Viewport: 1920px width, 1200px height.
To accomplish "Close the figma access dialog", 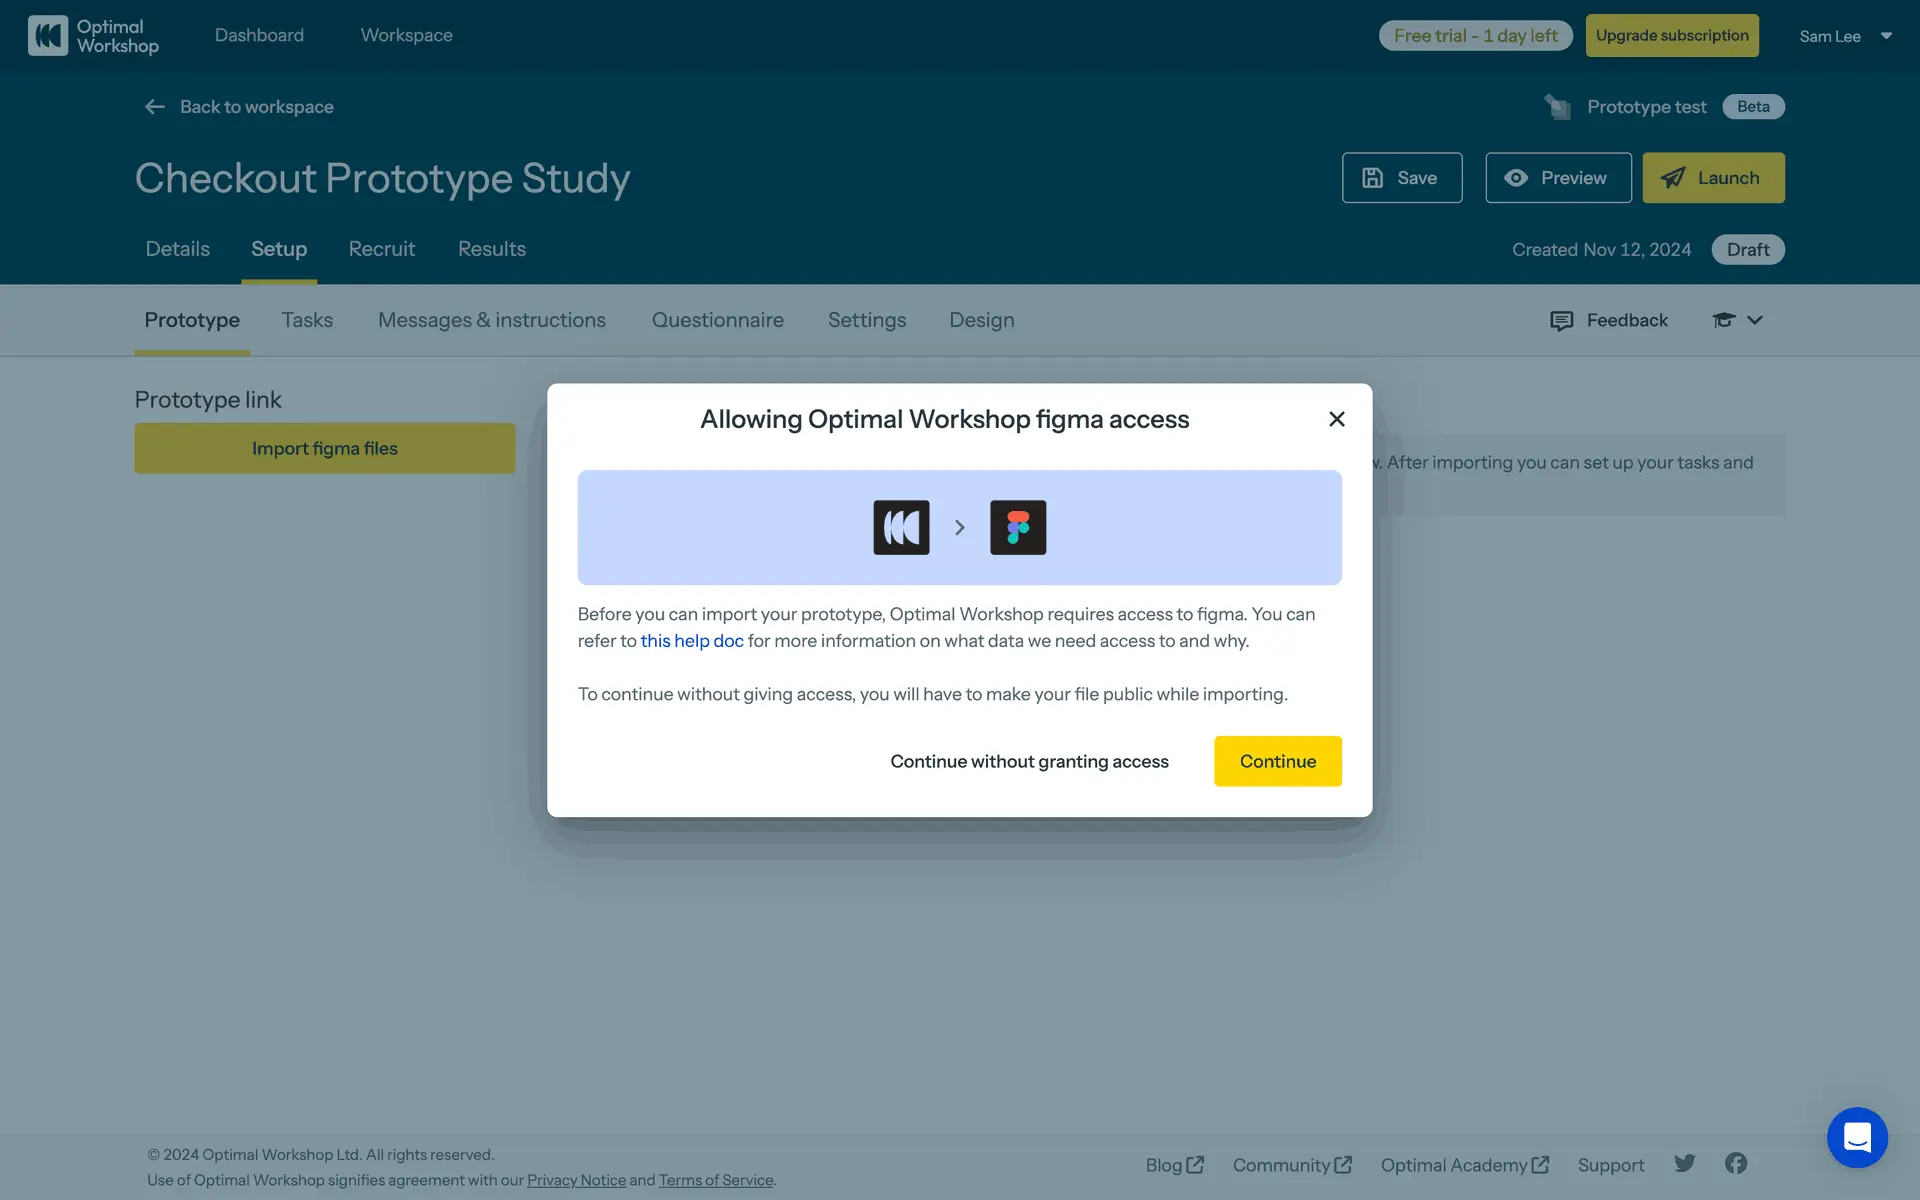I will [1336, 419].
